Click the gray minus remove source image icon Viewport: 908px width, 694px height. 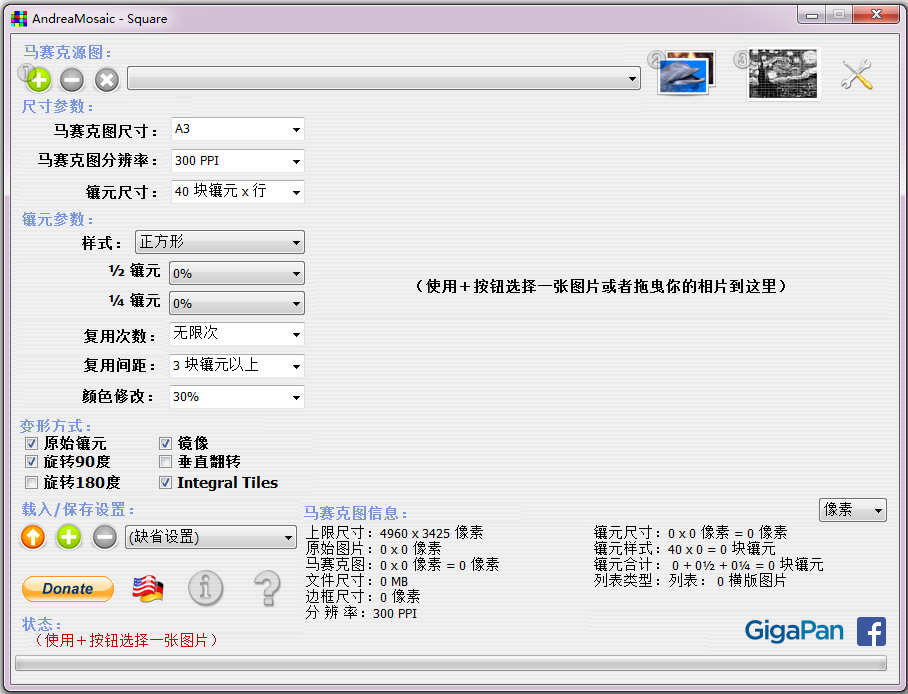tap(72, 80)
